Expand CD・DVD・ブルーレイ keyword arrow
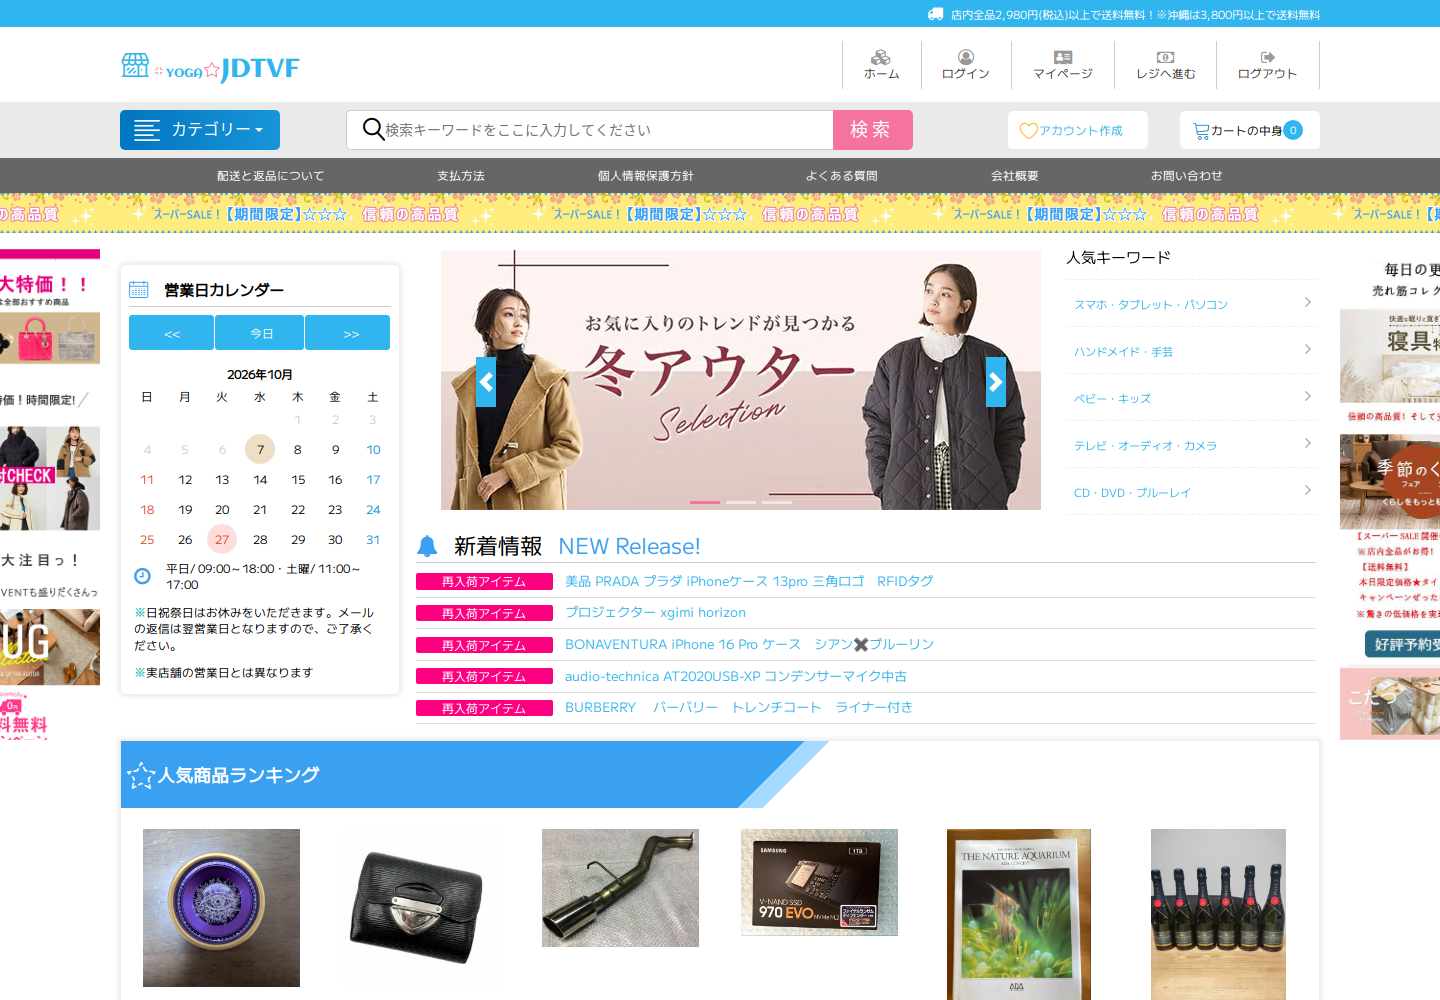 [1308, 491]
